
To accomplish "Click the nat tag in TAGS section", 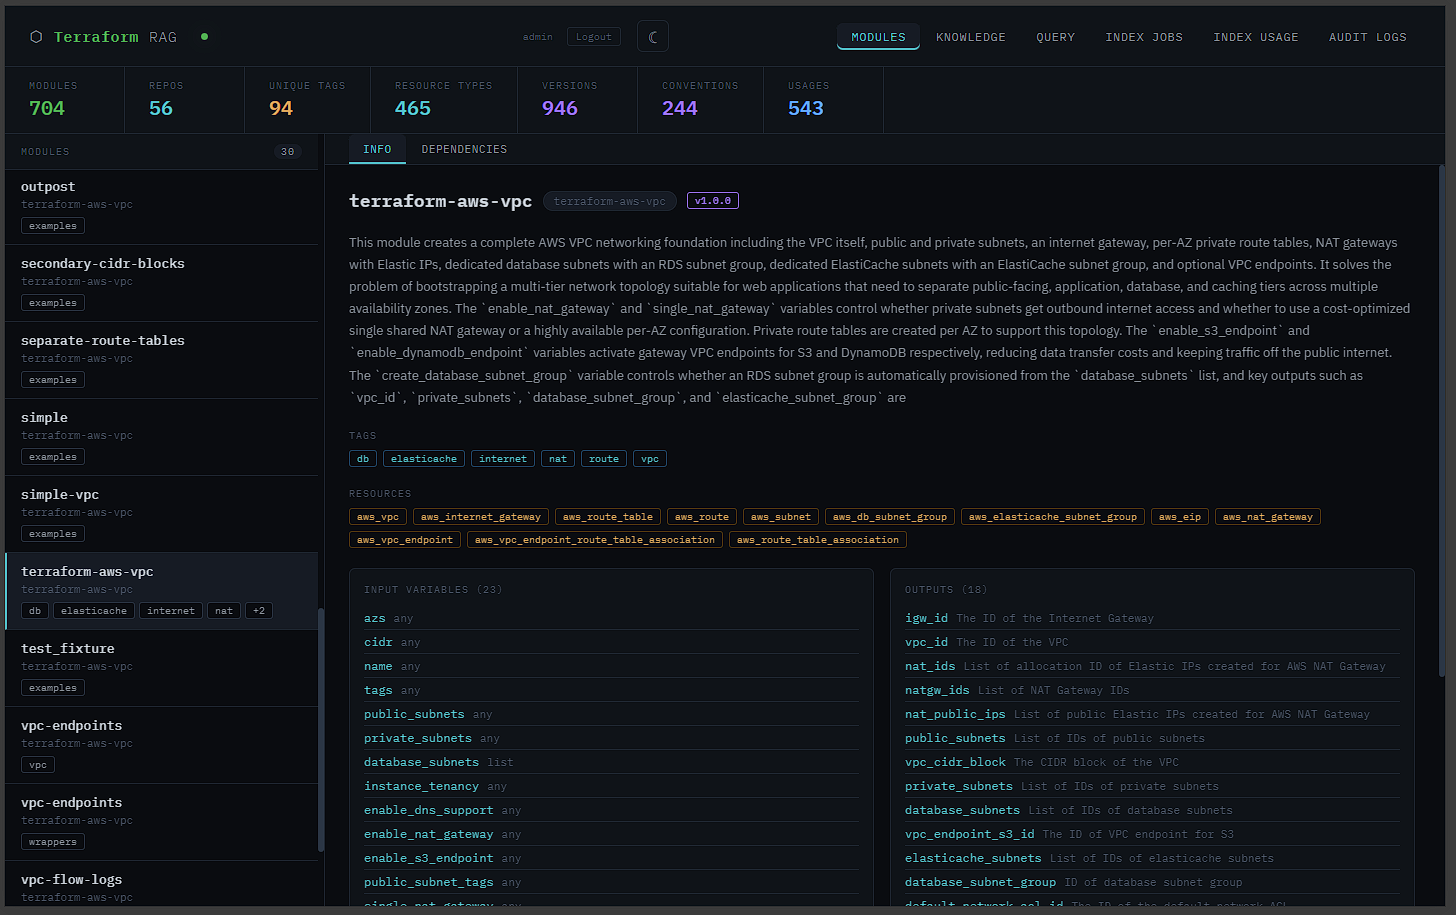I will coord(558,459).
